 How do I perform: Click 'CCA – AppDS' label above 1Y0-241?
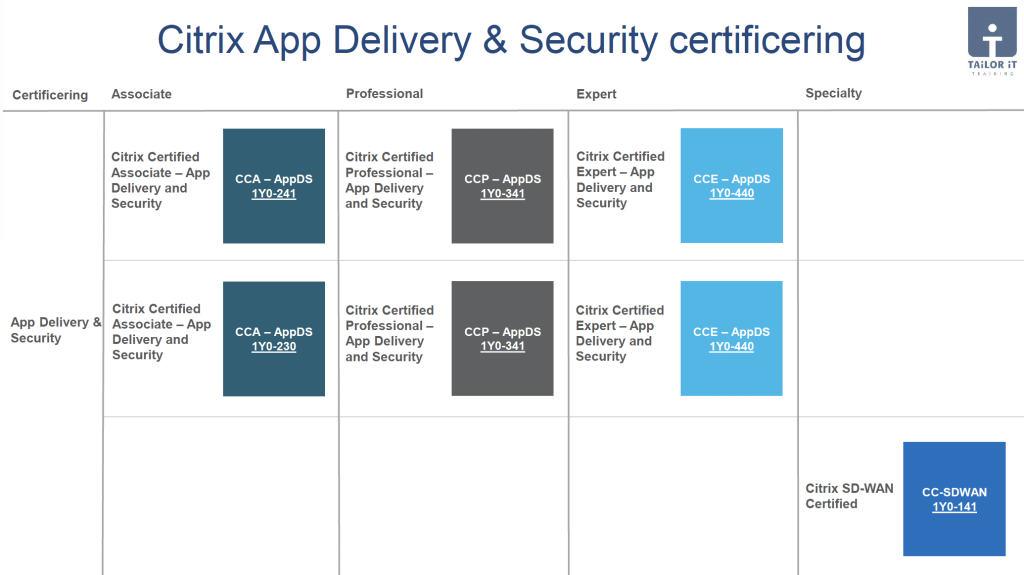pyautogui.click(x=274, y=179)
